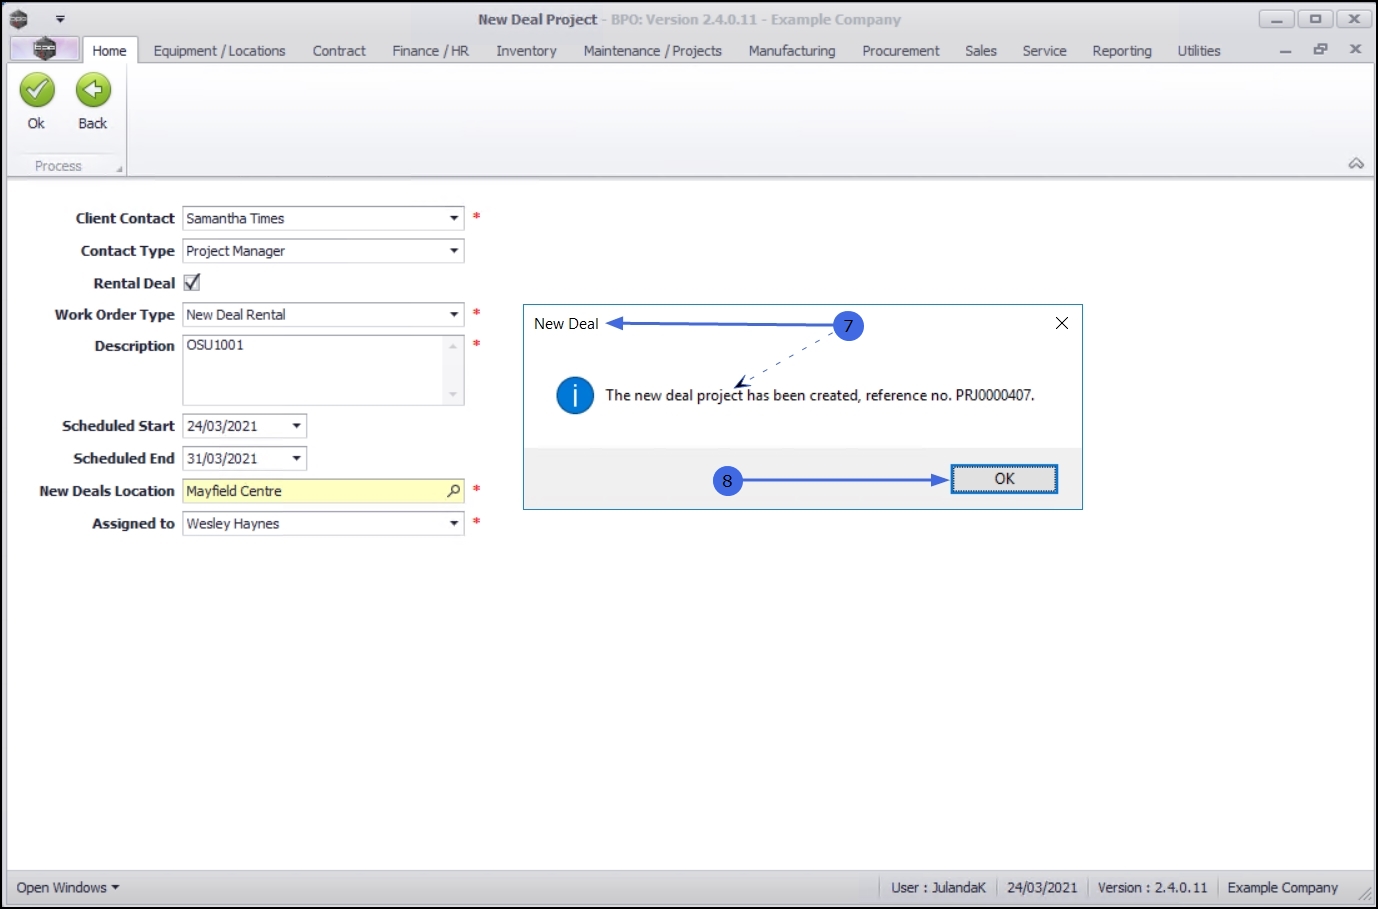1378x909 pixels.
Task: Restore the inner document window
Action: (x=1320, y=49)
